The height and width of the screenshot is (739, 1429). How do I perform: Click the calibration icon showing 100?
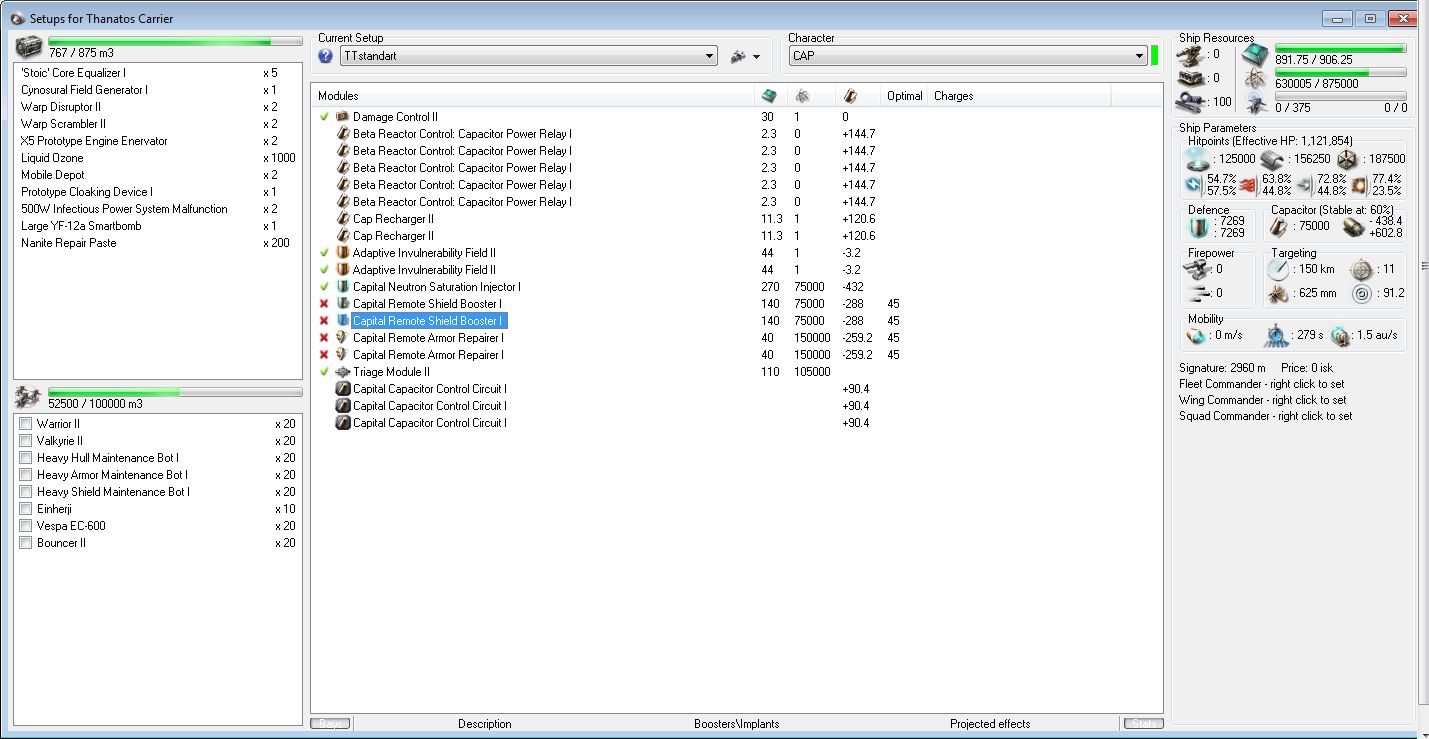coord(1190,101)
